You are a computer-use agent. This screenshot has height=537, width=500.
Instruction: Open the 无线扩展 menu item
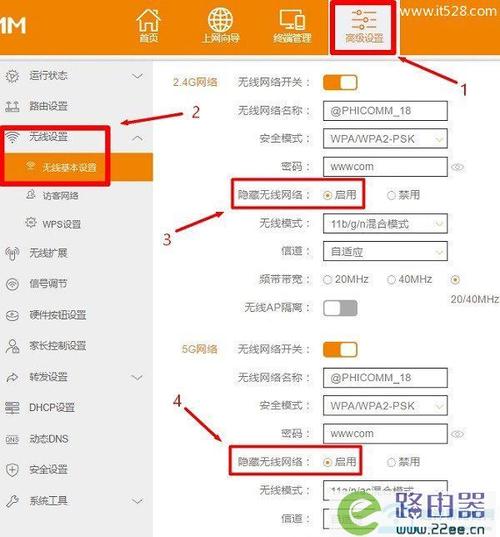(x=48, y=253)
